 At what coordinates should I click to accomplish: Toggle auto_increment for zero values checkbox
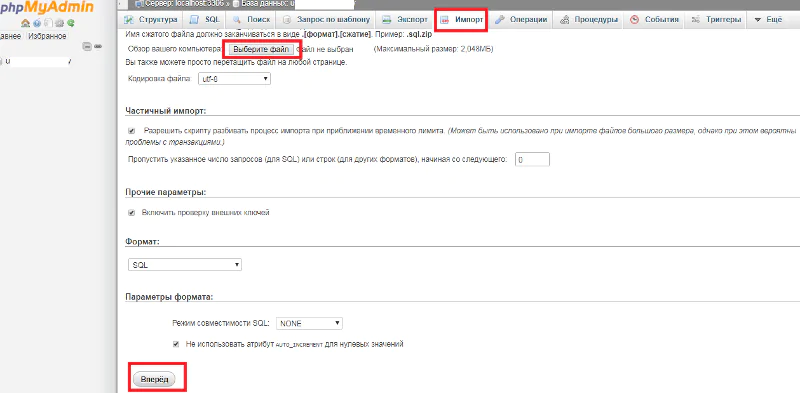[176, 344]
